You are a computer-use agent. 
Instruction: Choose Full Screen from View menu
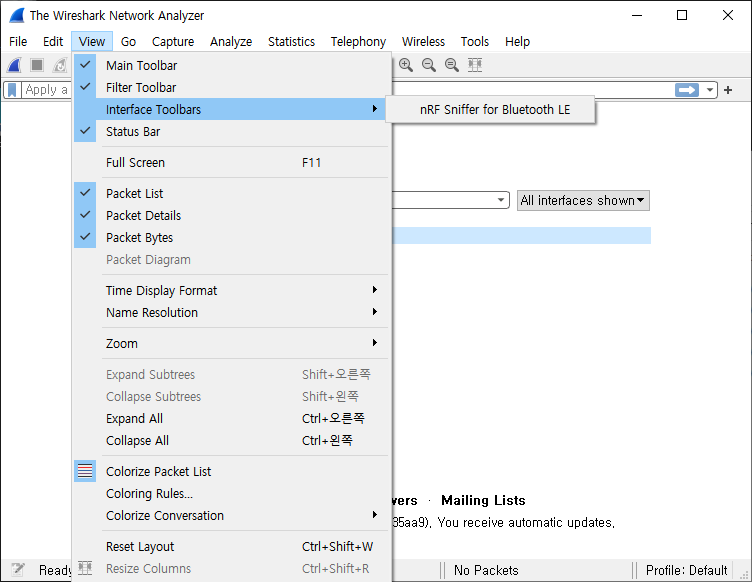point(231,163)
